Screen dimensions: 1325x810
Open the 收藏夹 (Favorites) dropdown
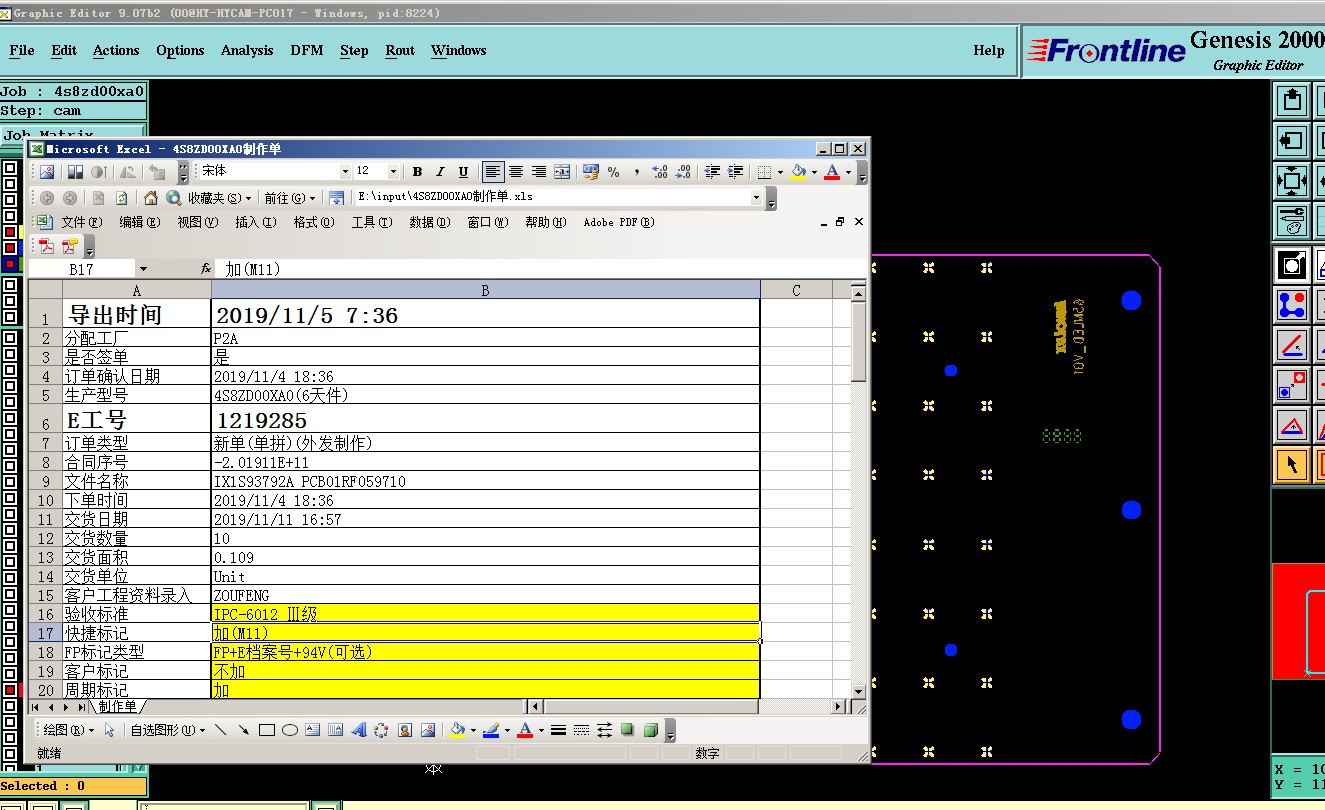[x=220, y=198]
